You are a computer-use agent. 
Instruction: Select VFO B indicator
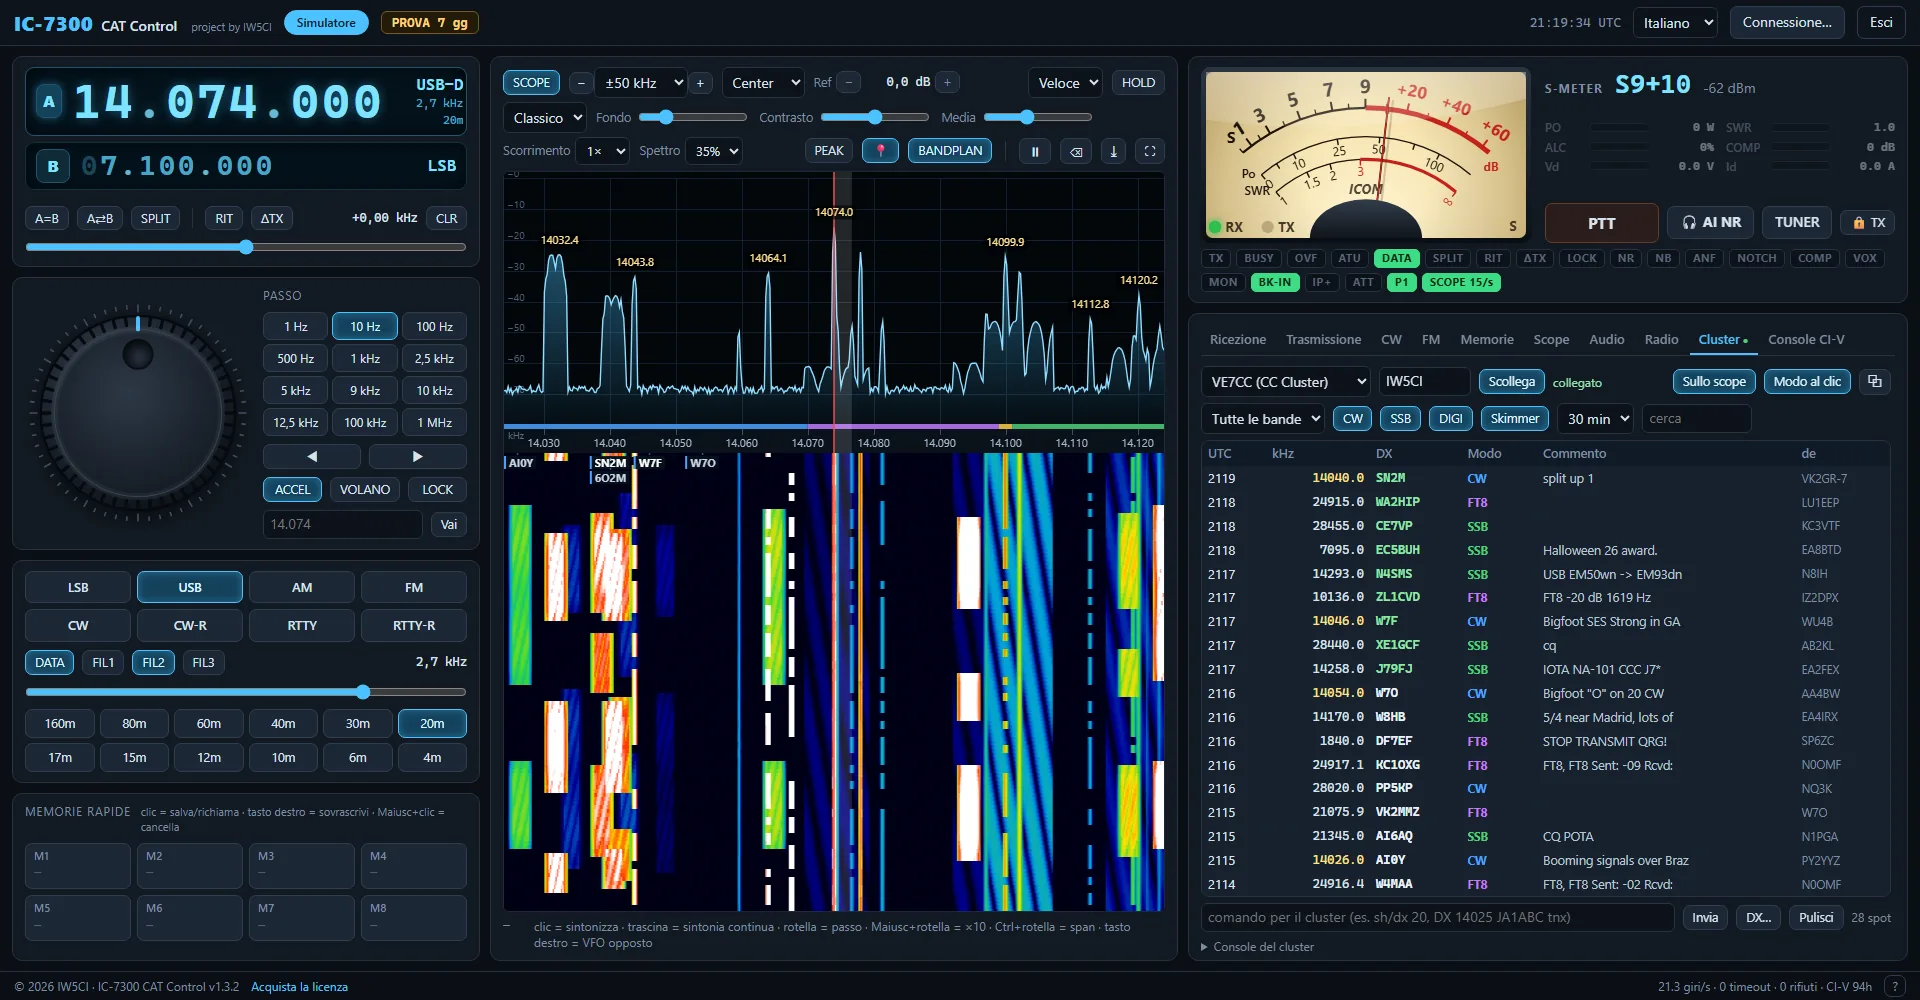pos(53,166)
